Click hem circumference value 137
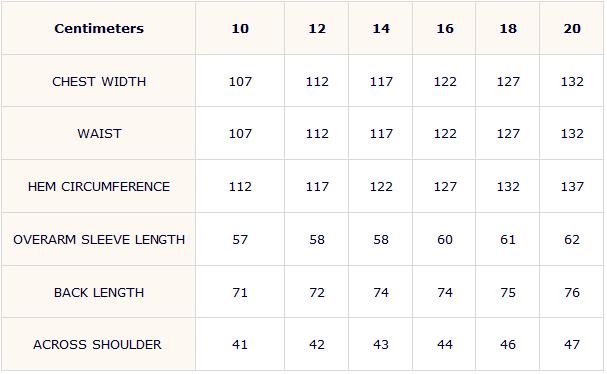Viewport: 607px width, 374px height. coord(572,187)
